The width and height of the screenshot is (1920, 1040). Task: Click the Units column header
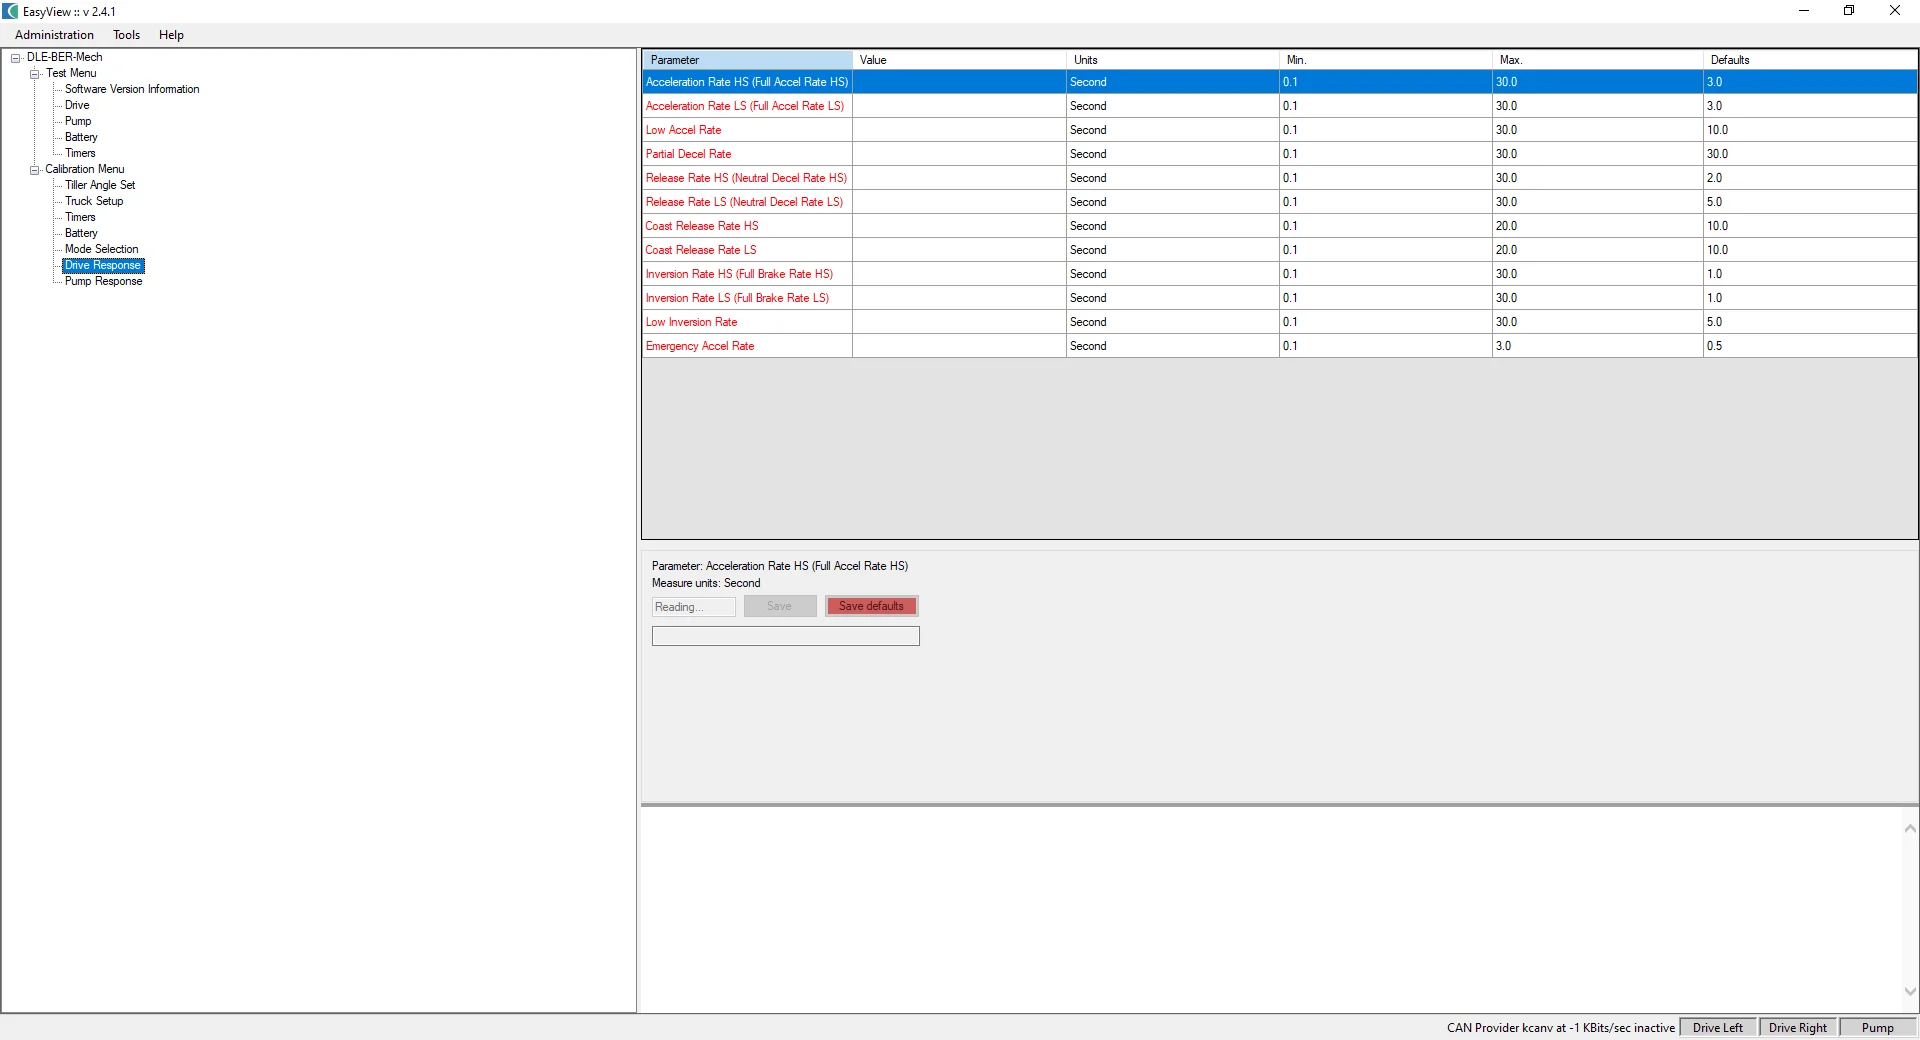coord(1172,60)
